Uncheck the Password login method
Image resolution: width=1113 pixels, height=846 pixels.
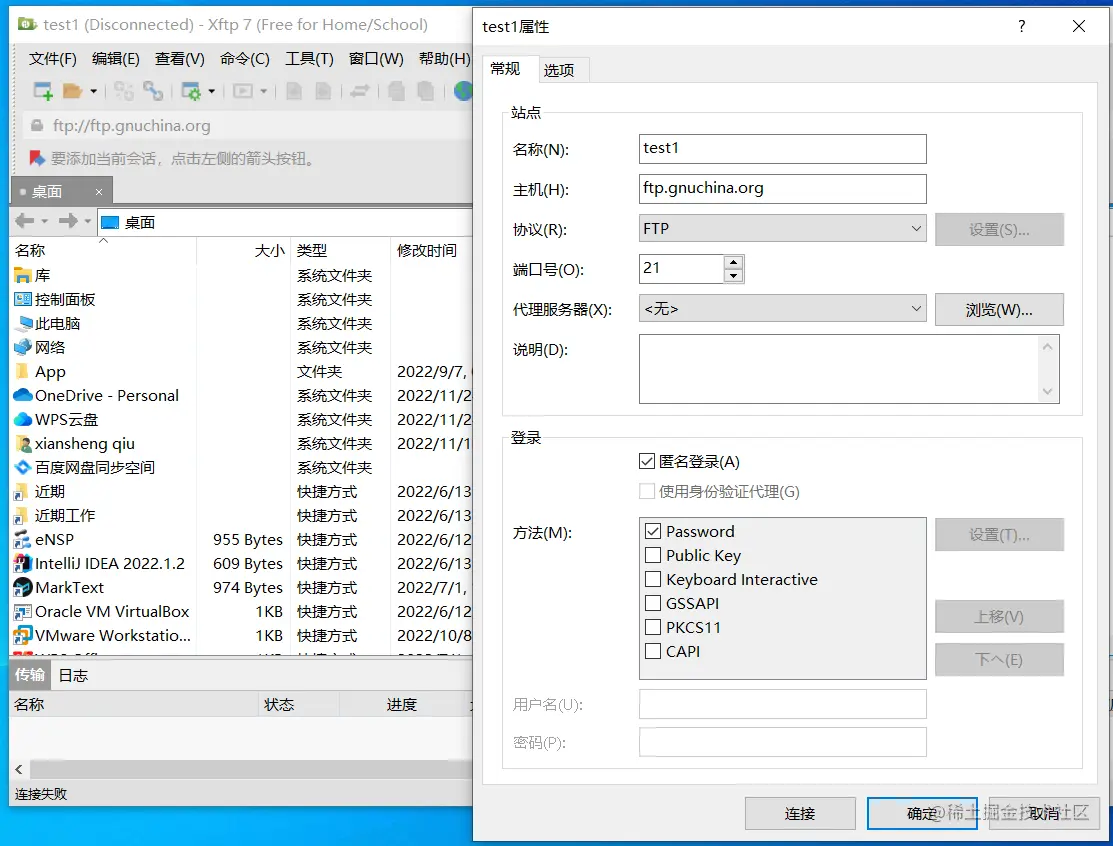click(x=654, y=531)
